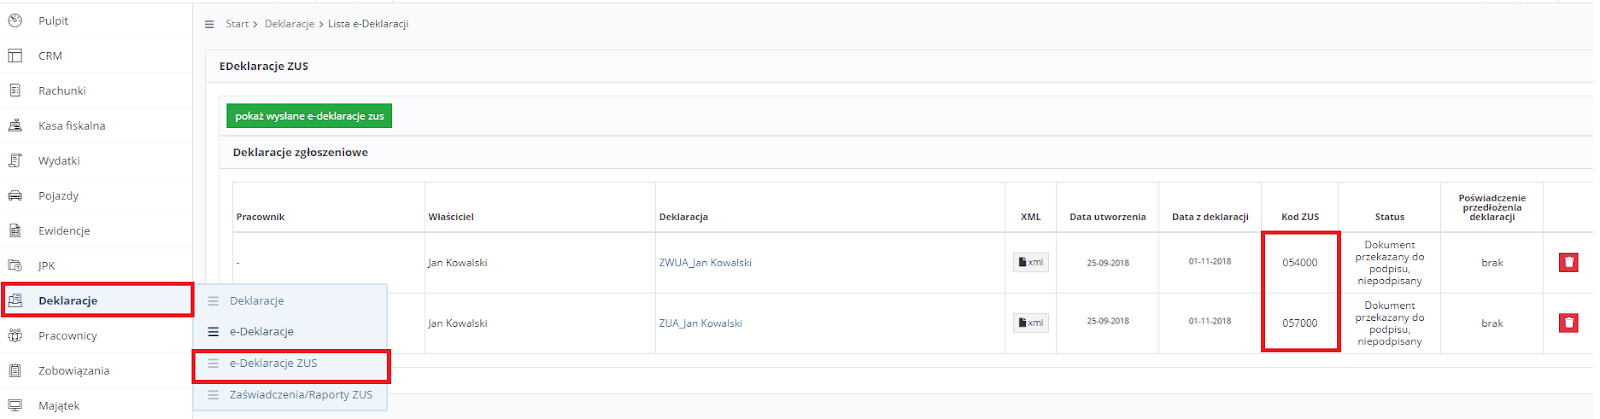This screenshot has width=1600, height=419.
Task: Sort by Data utworzenia column header
Action: point(1107,217)
